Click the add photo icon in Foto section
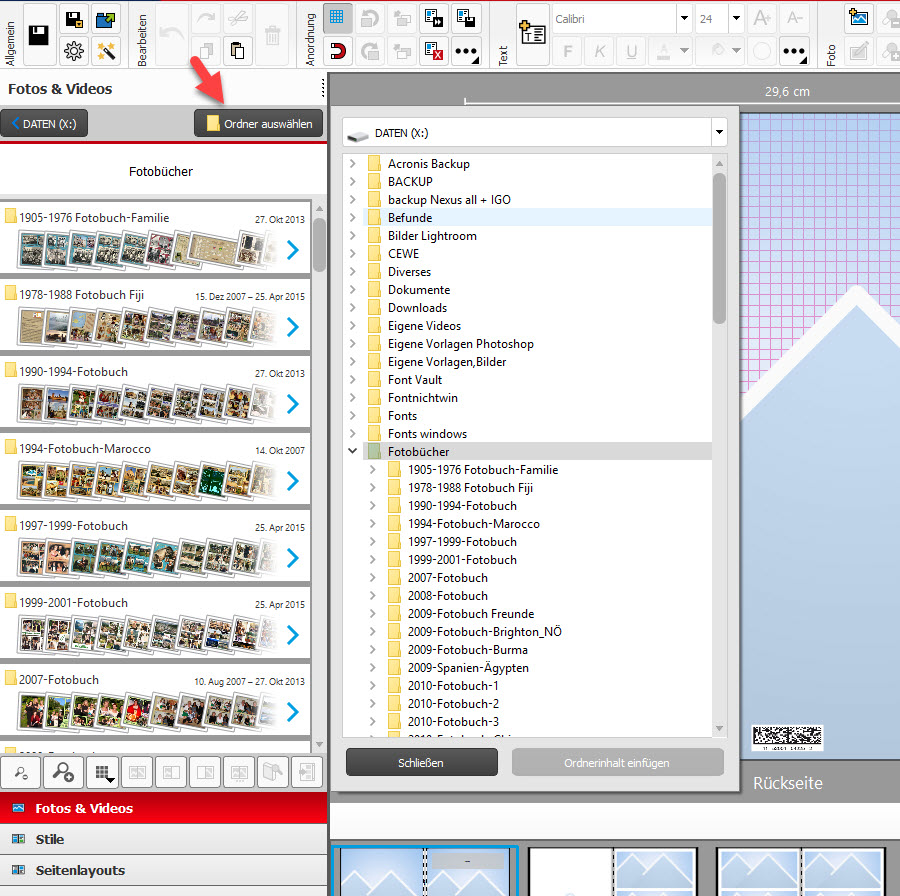 point(858,18)
